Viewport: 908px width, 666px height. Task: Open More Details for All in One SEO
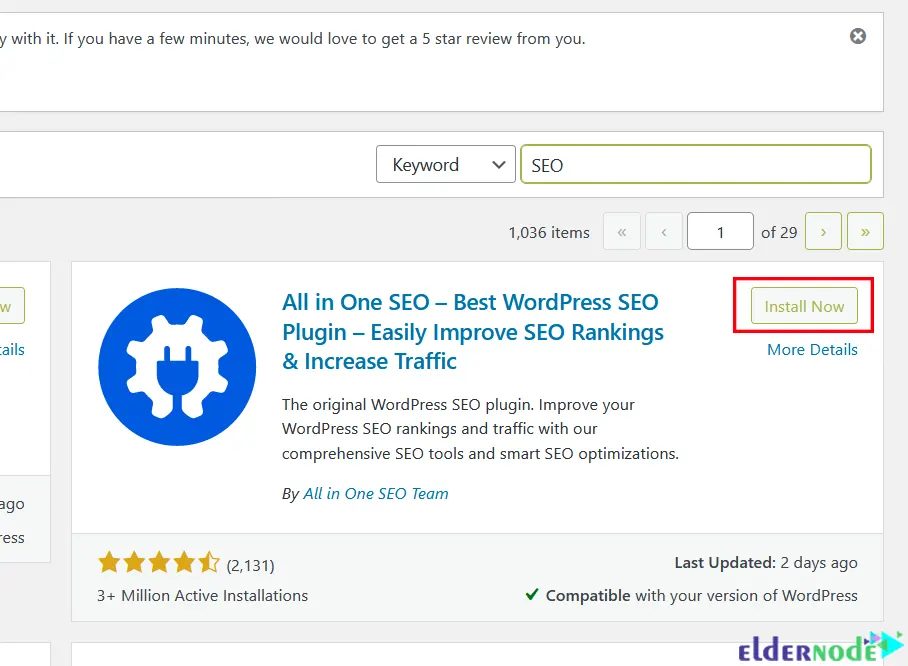click(x=812, y=349)
